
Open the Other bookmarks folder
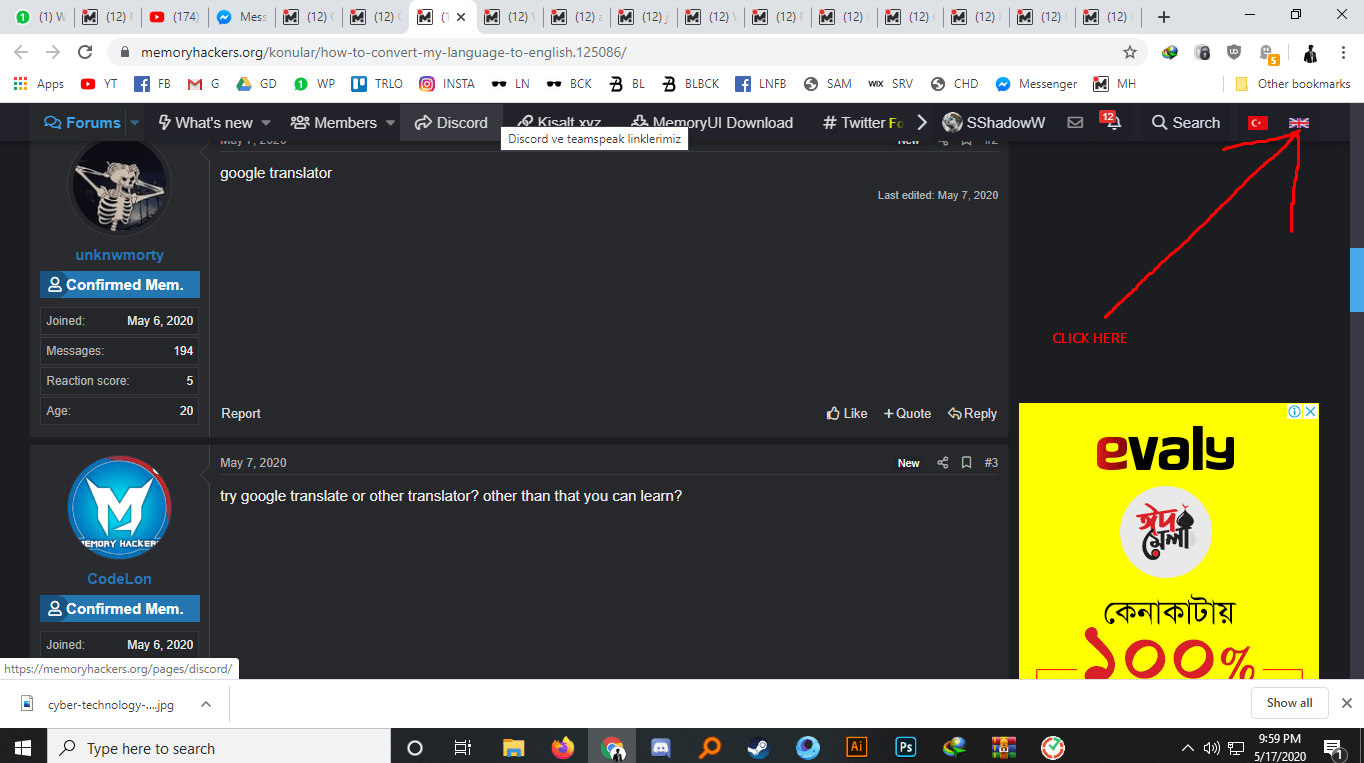(x=1293, y=84)
